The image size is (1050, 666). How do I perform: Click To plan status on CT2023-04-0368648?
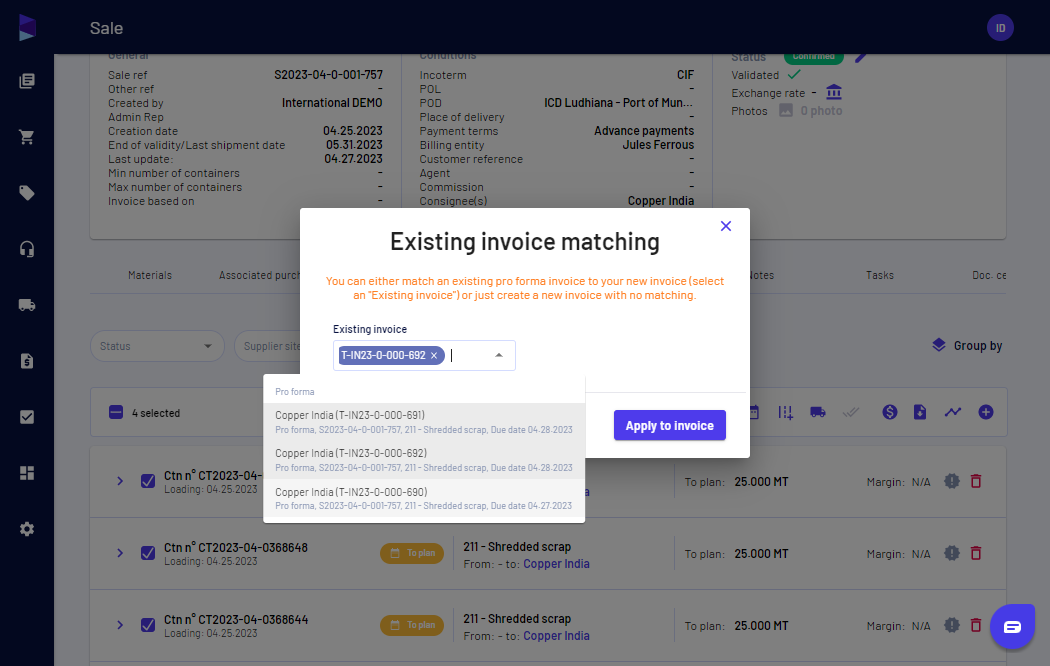point(412,553)
